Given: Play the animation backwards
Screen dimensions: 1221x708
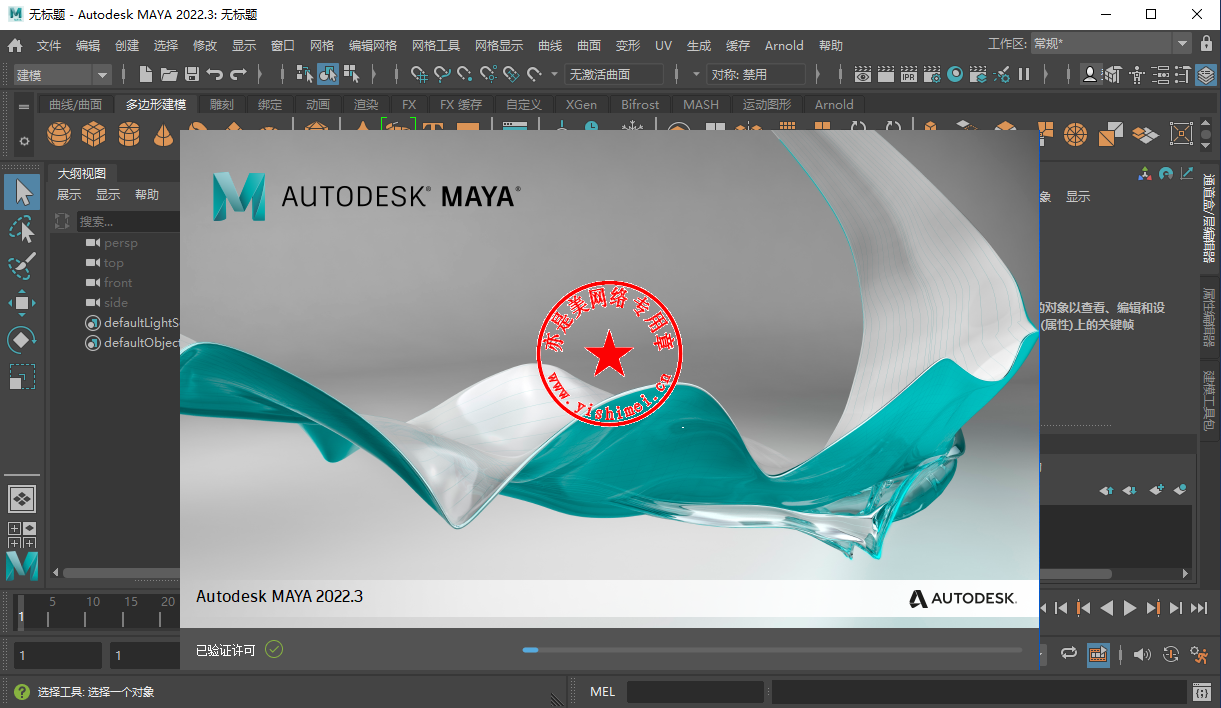Looking at the screenshot, I should pos(1107,607).
